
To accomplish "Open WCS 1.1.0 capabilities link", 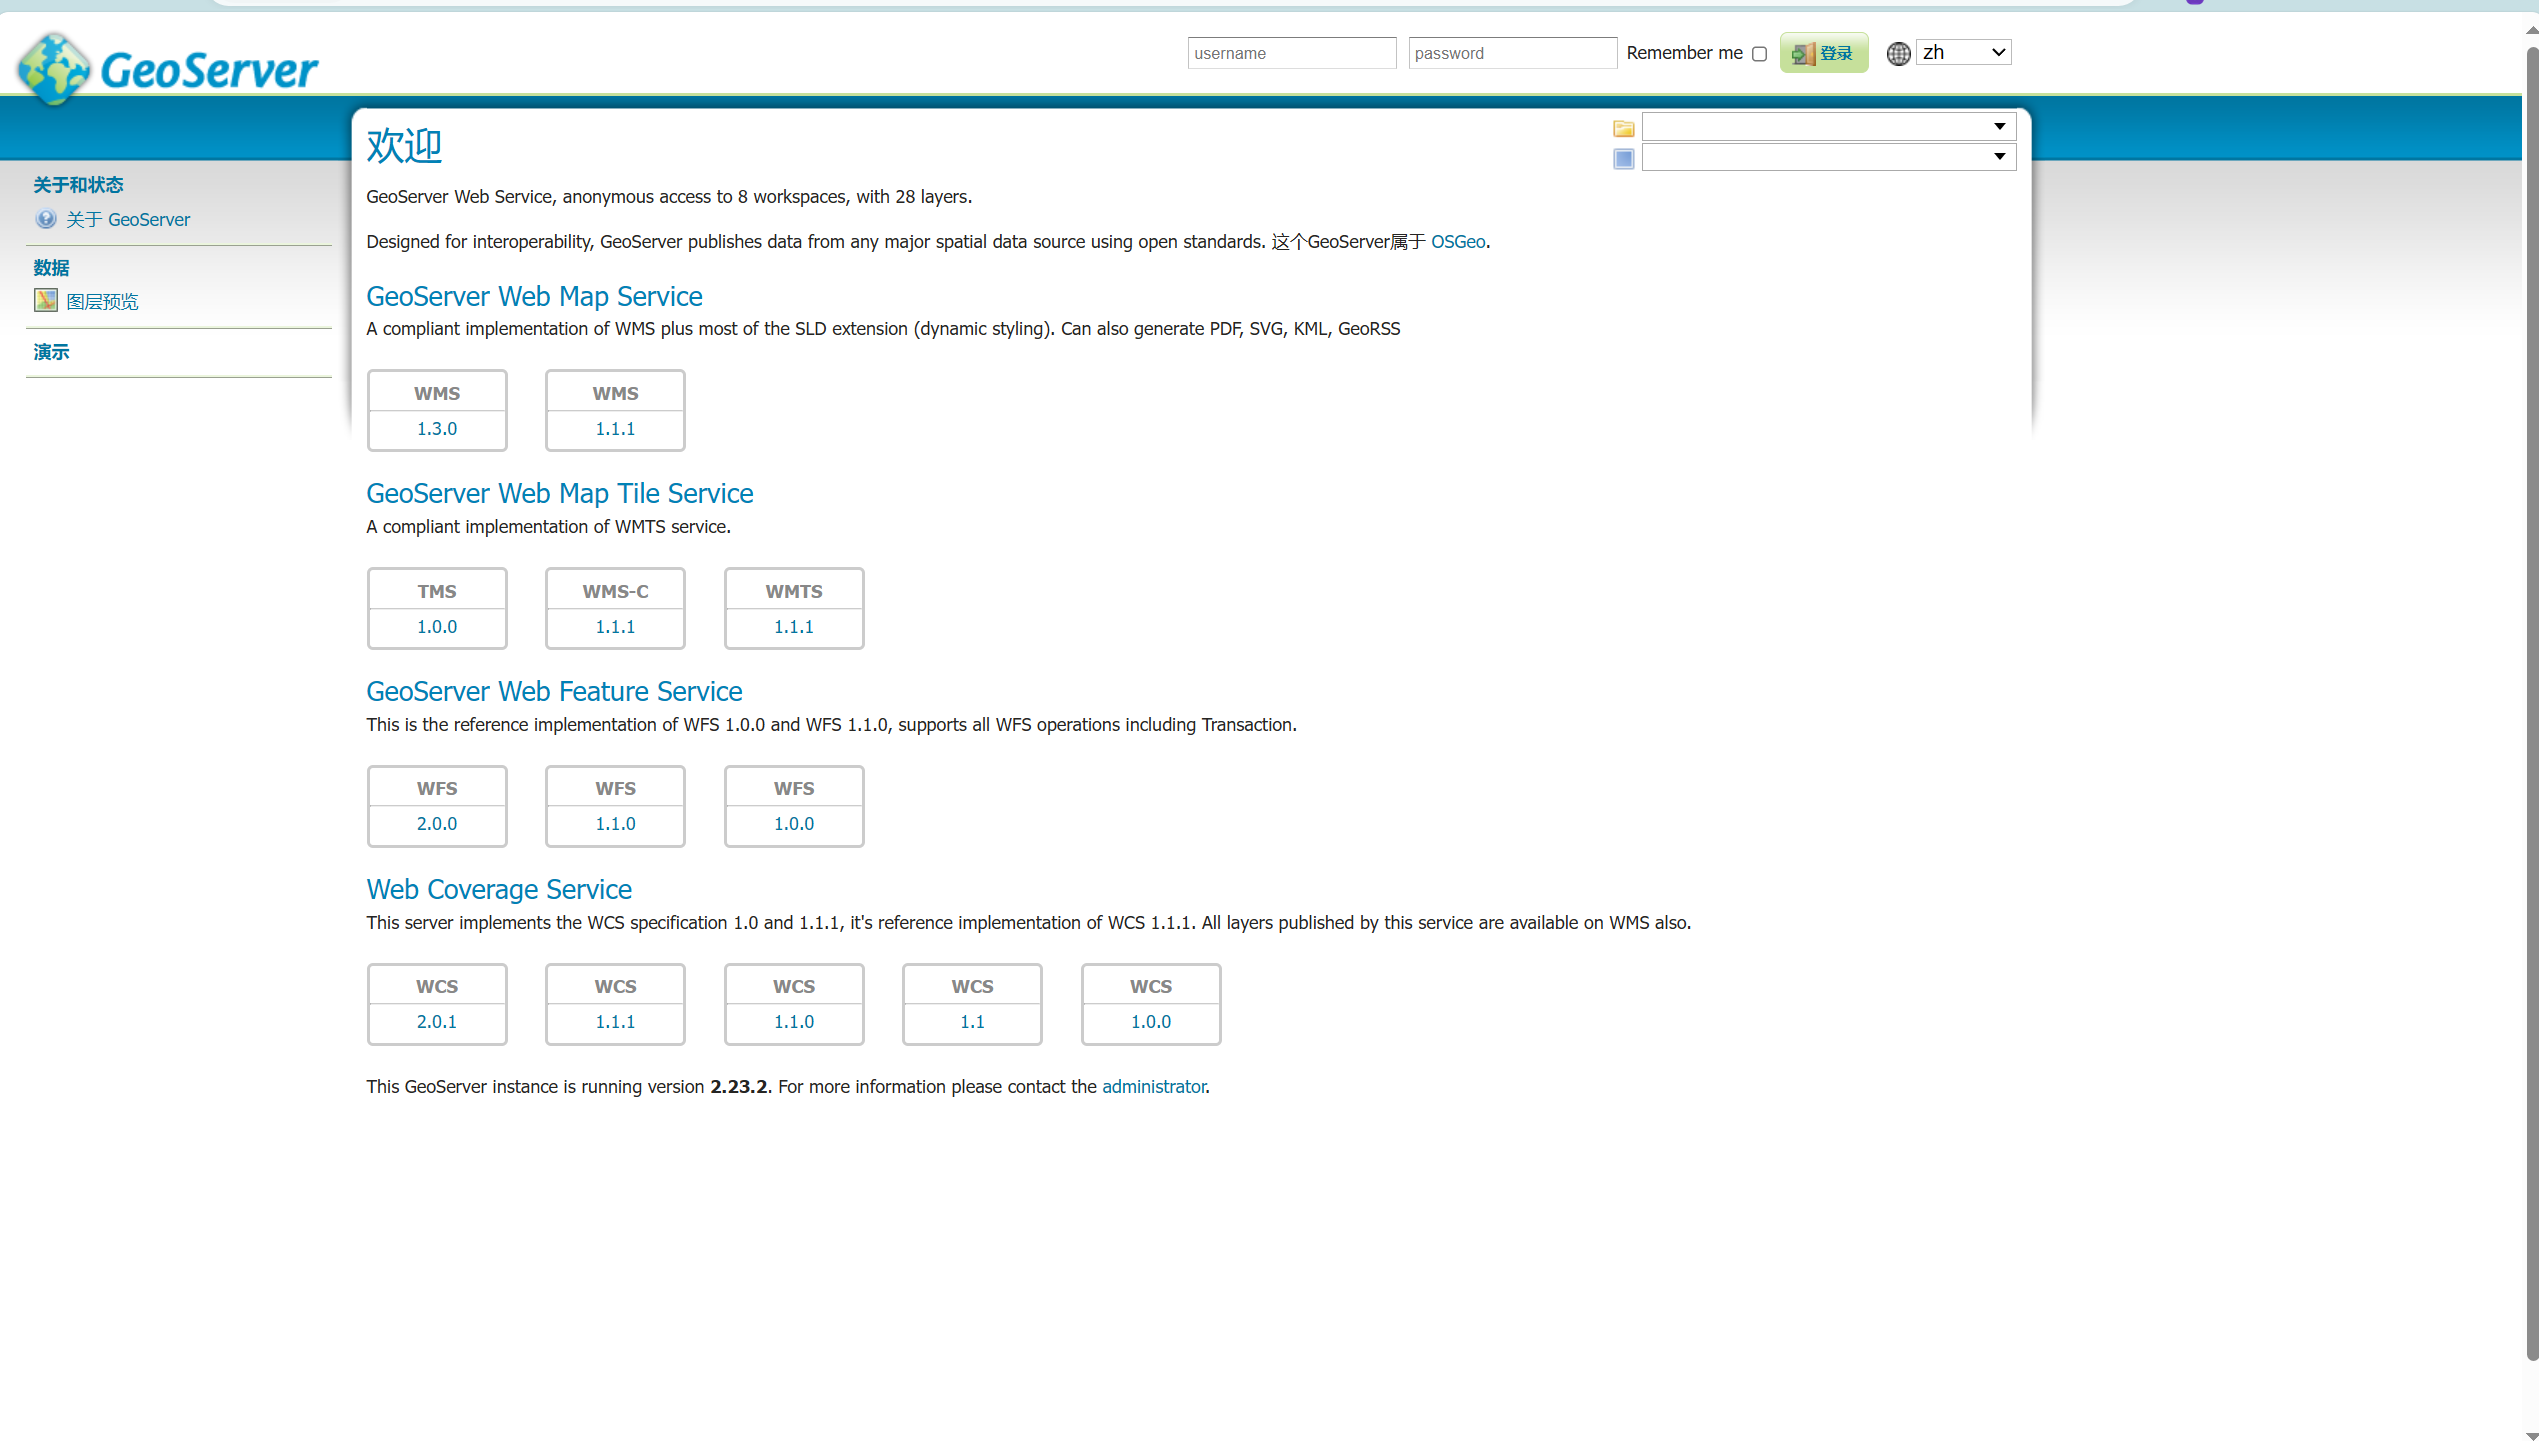I will pyautogui.click(x=794, y=1022).
